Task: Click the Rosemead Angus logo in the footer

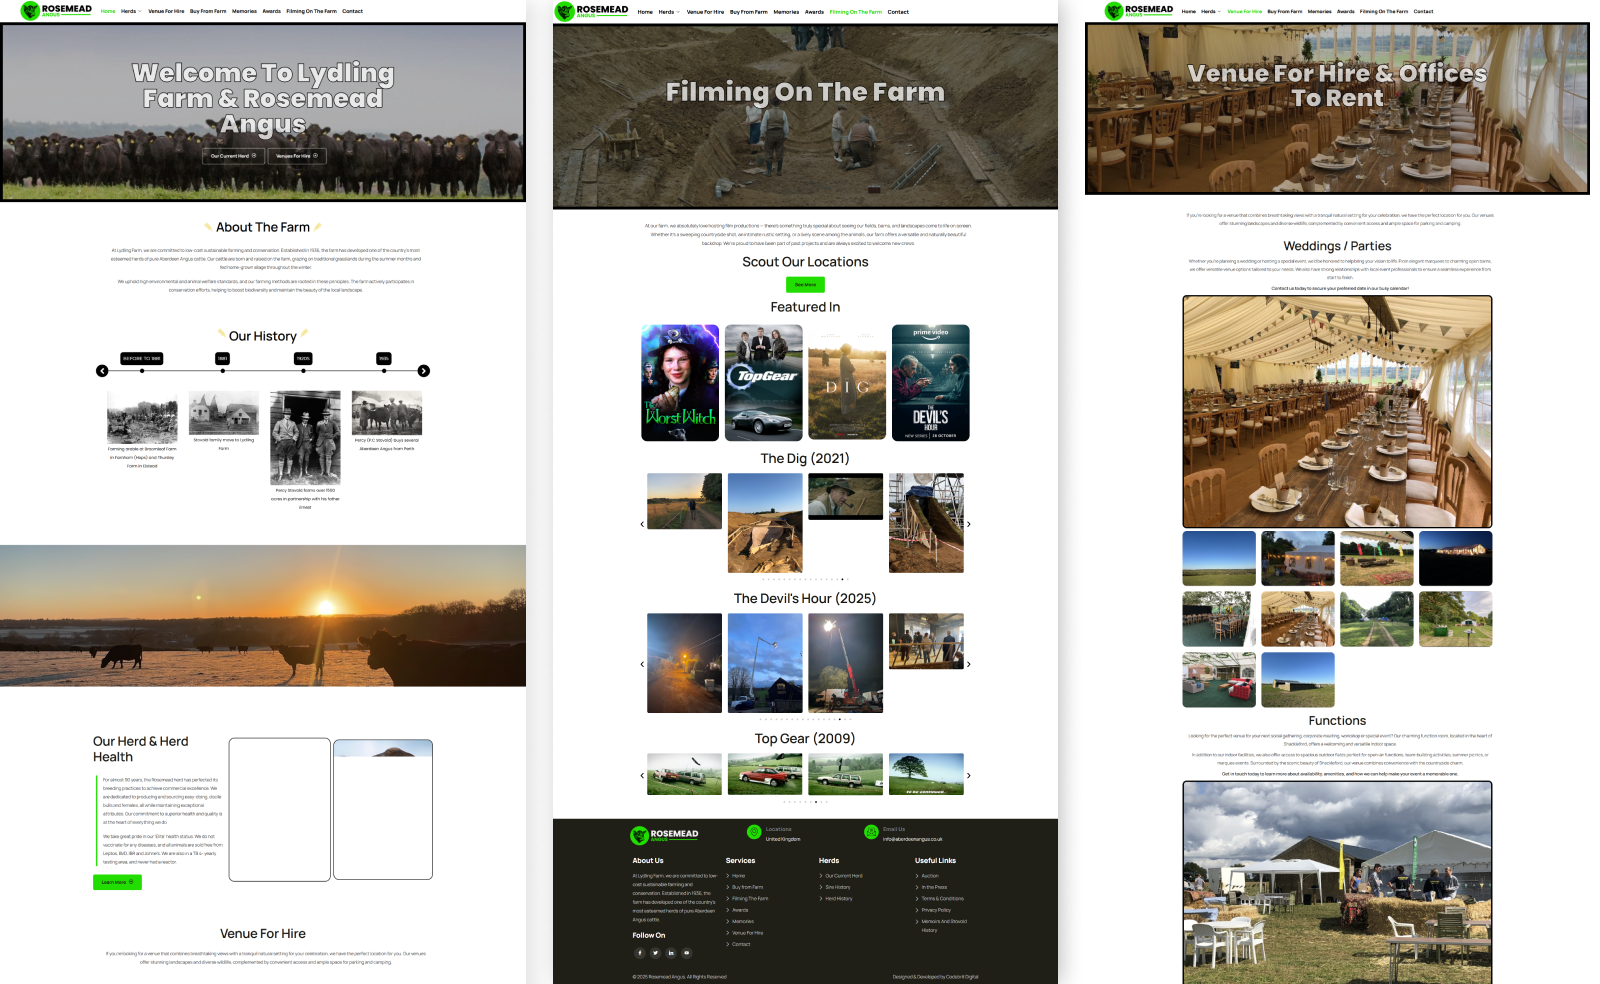Action: coord(639,836)
